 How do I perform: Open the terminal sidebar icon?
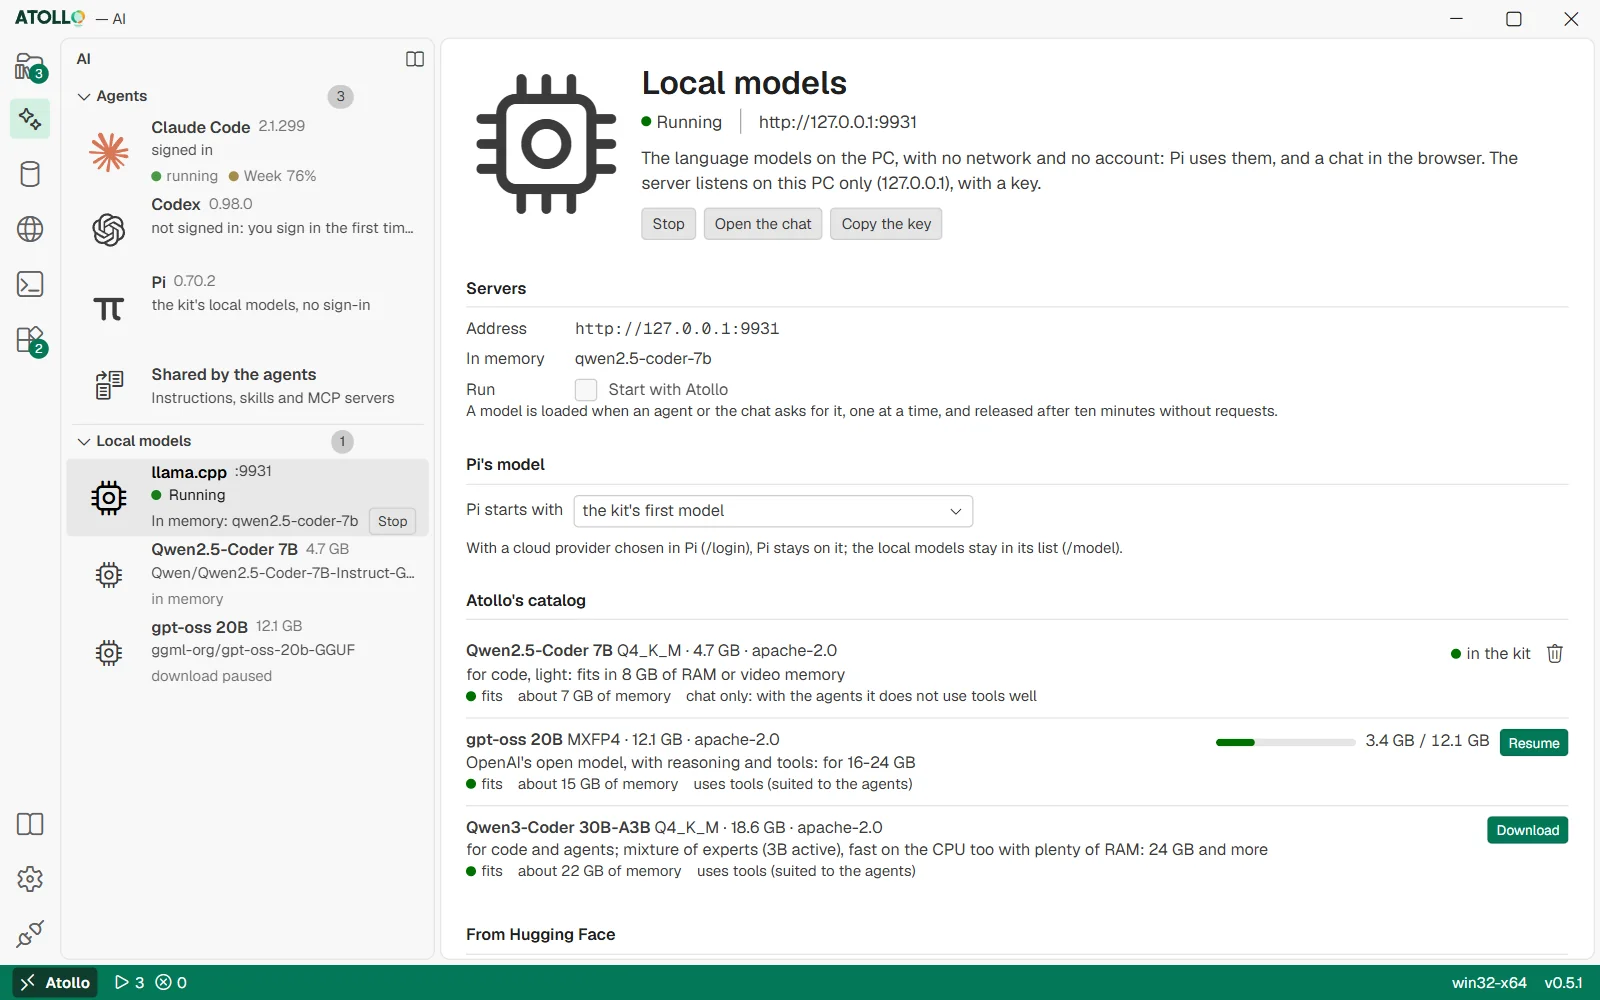tap(30, 284)
